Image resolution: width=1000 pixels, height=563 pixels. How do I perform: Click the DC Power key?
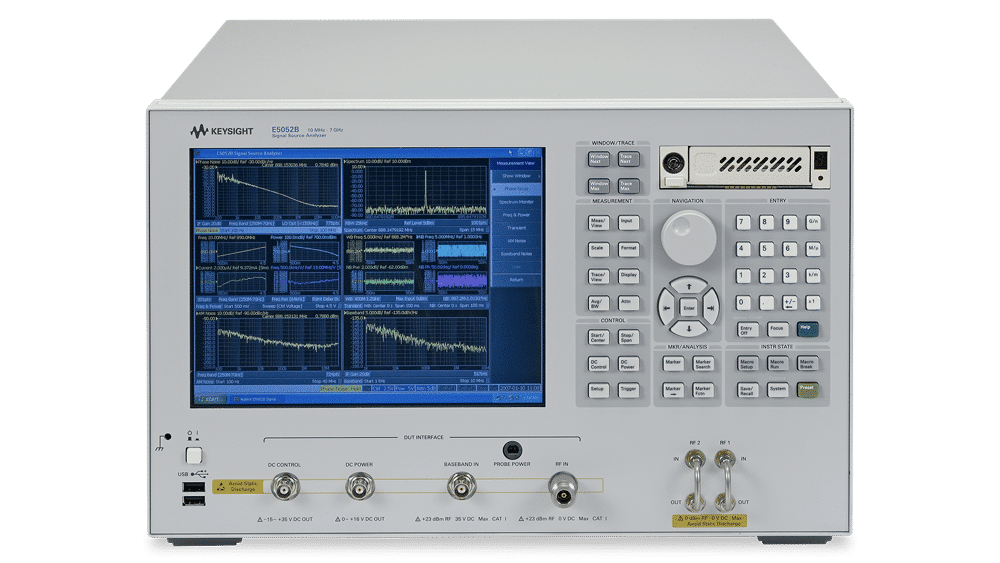click(x=628, y=364)
